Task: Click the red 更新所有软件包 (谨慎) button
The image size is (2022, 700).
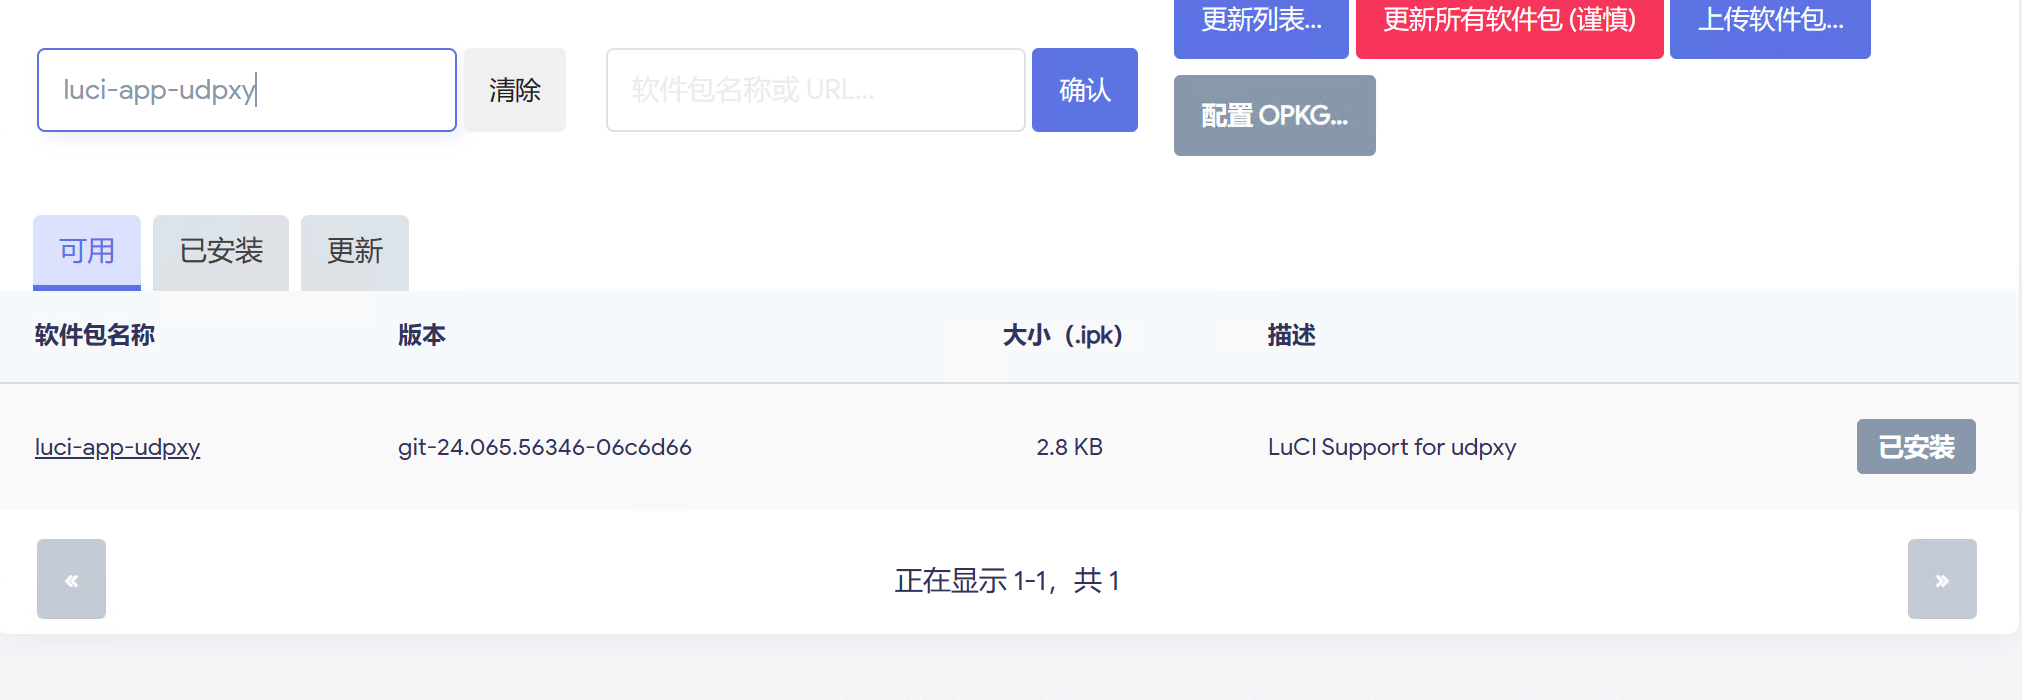Action: click(1508, 22)
